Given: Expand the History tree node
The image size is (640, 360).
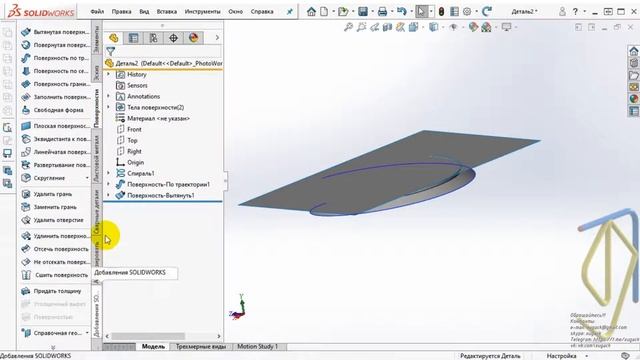Looking at the screenshot, I should [109, 74].
